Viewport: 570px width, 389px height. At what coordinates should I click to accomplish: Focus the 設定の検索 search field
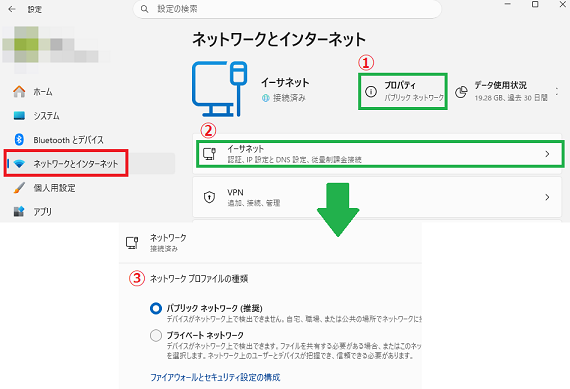[287, 9]
